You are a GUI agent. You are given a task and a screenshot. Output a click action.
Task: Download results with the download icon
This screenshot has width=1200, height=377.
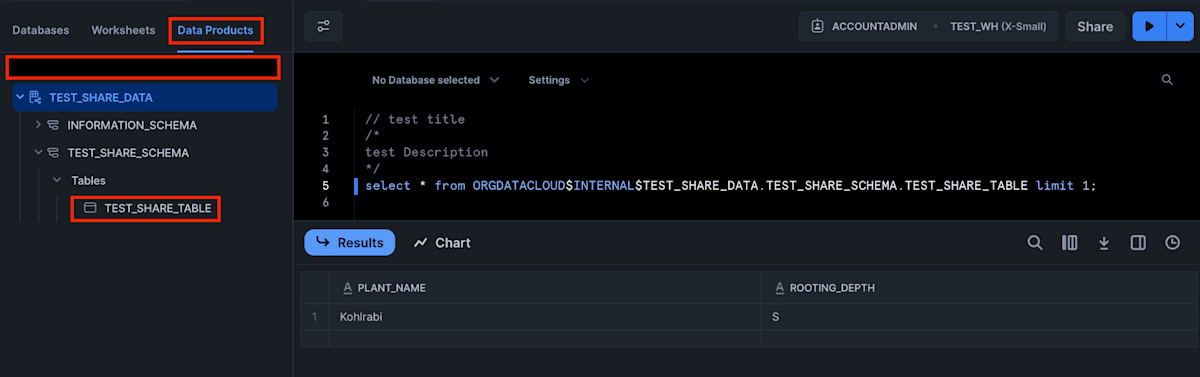point(1104,243)
